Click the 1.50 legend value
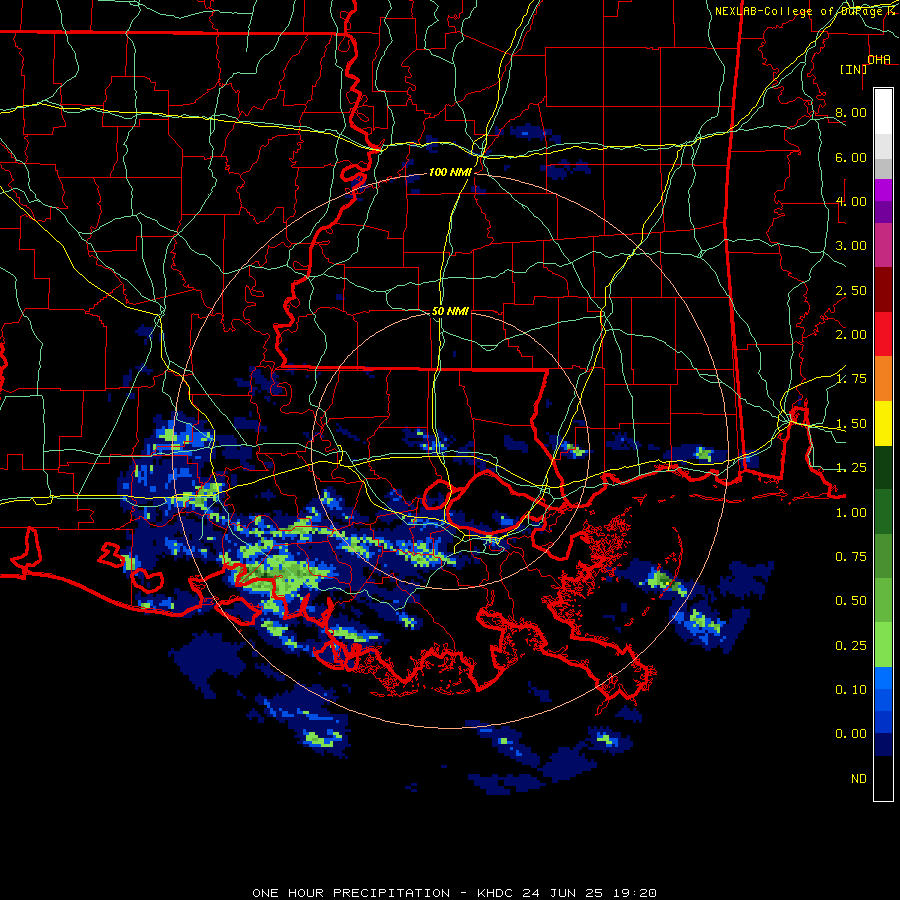This screenshot has height=900, width=900. (x=851, y=424)
